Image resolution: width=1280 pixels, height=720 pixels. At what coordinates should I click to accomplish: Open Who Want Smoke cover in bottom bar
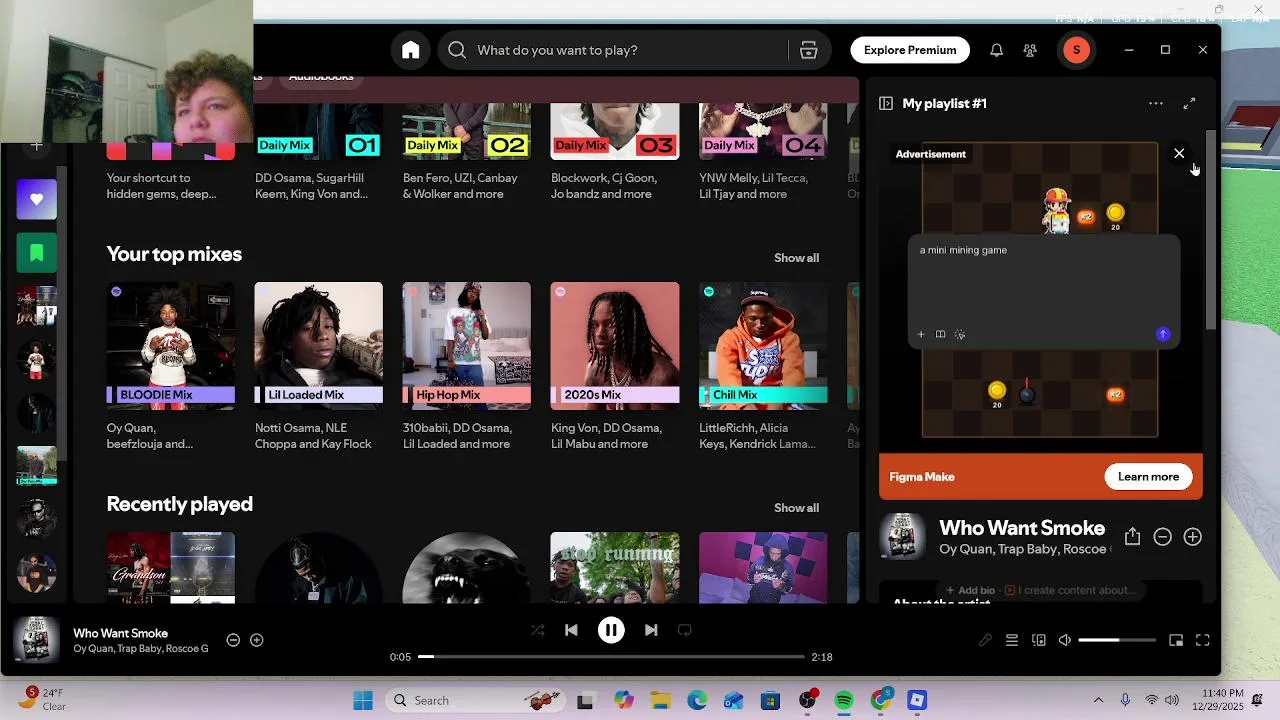point(36,640)
